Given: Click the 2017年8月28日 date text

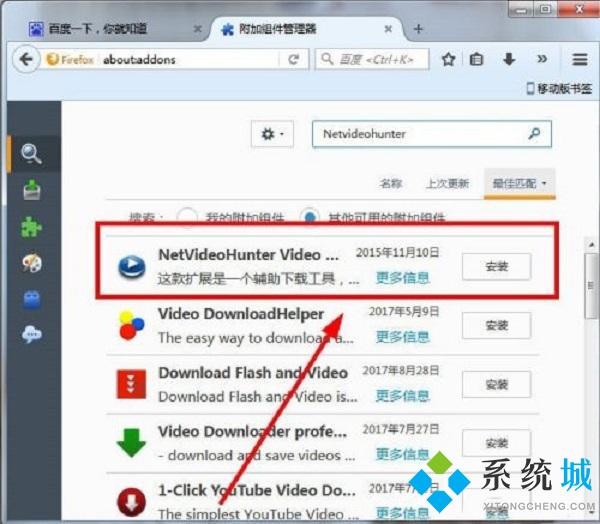Looking at the screenshot, I should [x=400, y=371].
